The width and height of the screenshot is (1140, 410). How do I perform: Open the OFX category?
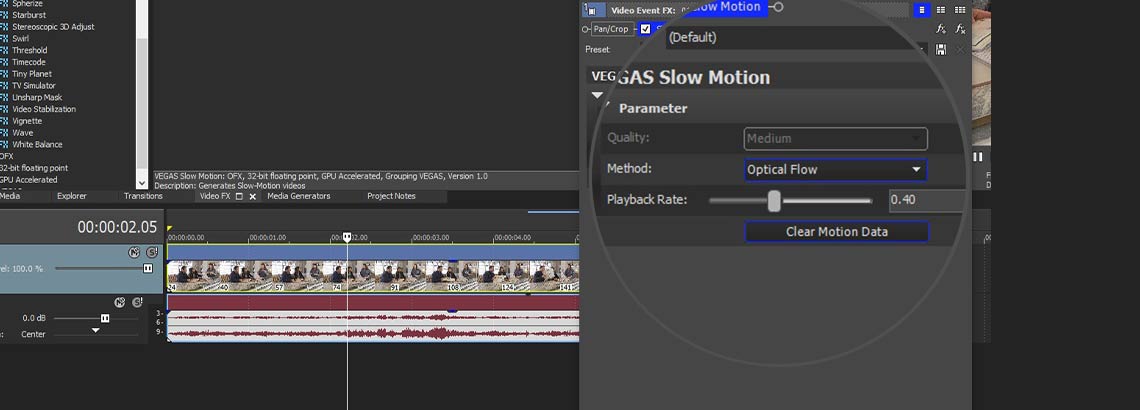click(7, 156)
